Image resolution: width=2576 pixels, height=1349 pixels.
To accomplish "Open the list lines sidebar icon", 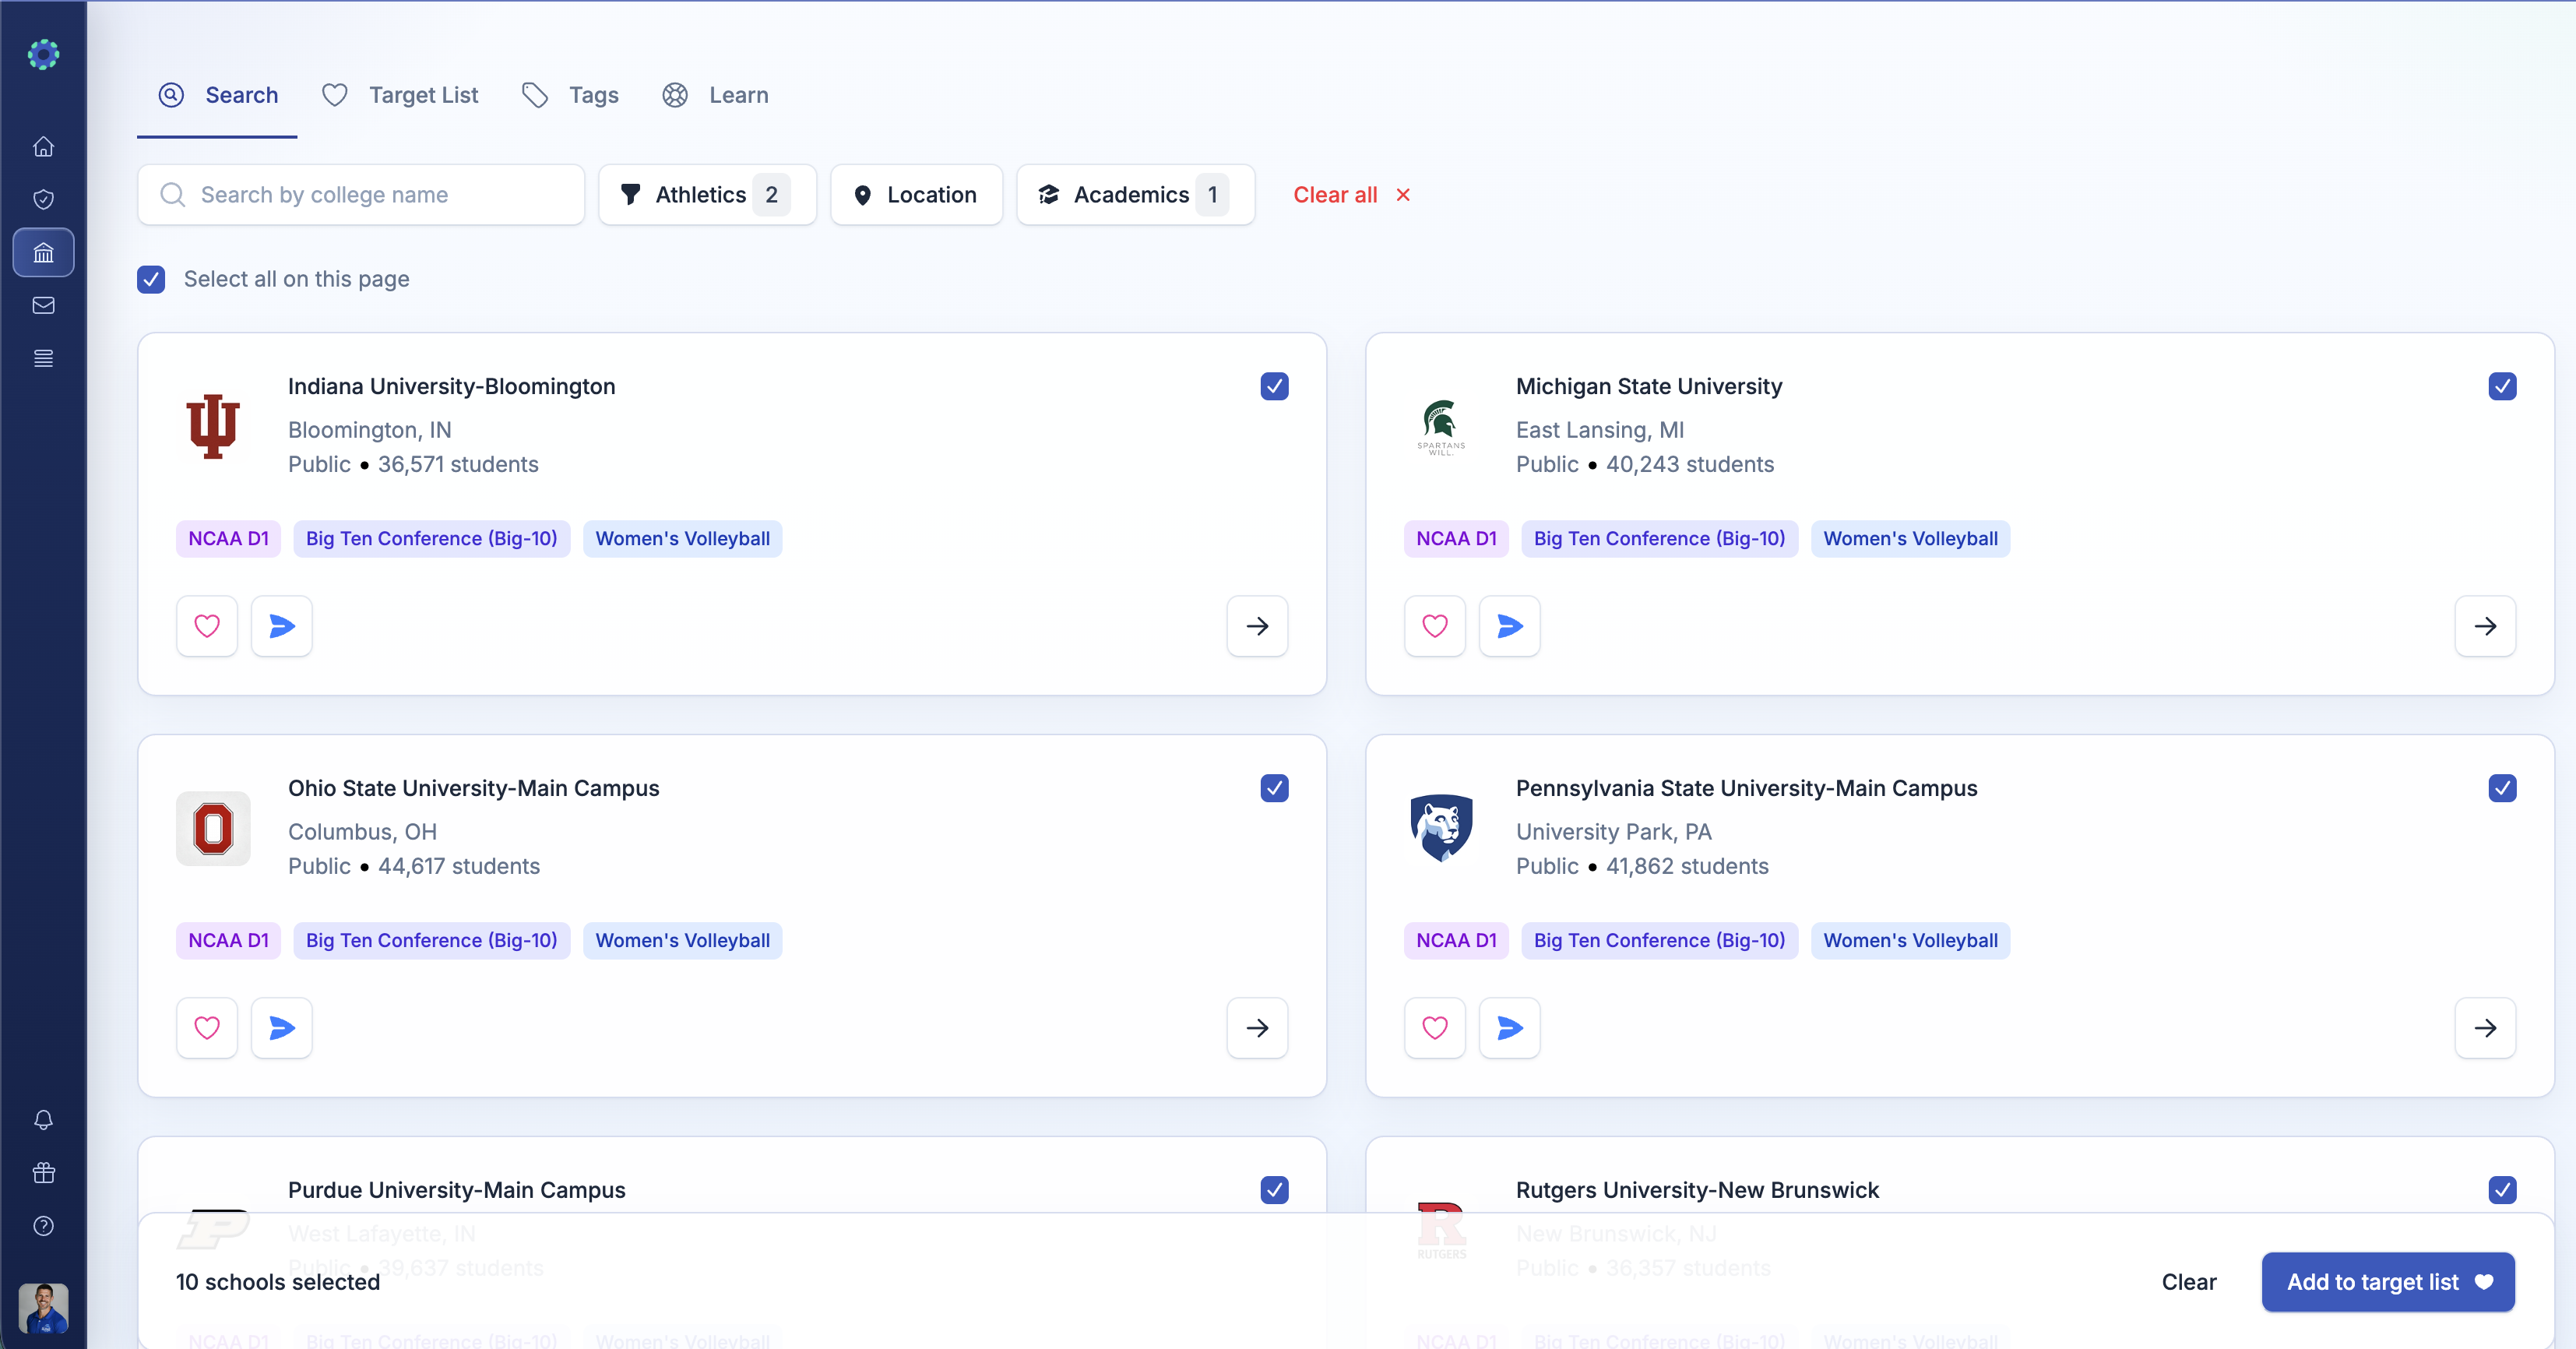I will point(43,359).
